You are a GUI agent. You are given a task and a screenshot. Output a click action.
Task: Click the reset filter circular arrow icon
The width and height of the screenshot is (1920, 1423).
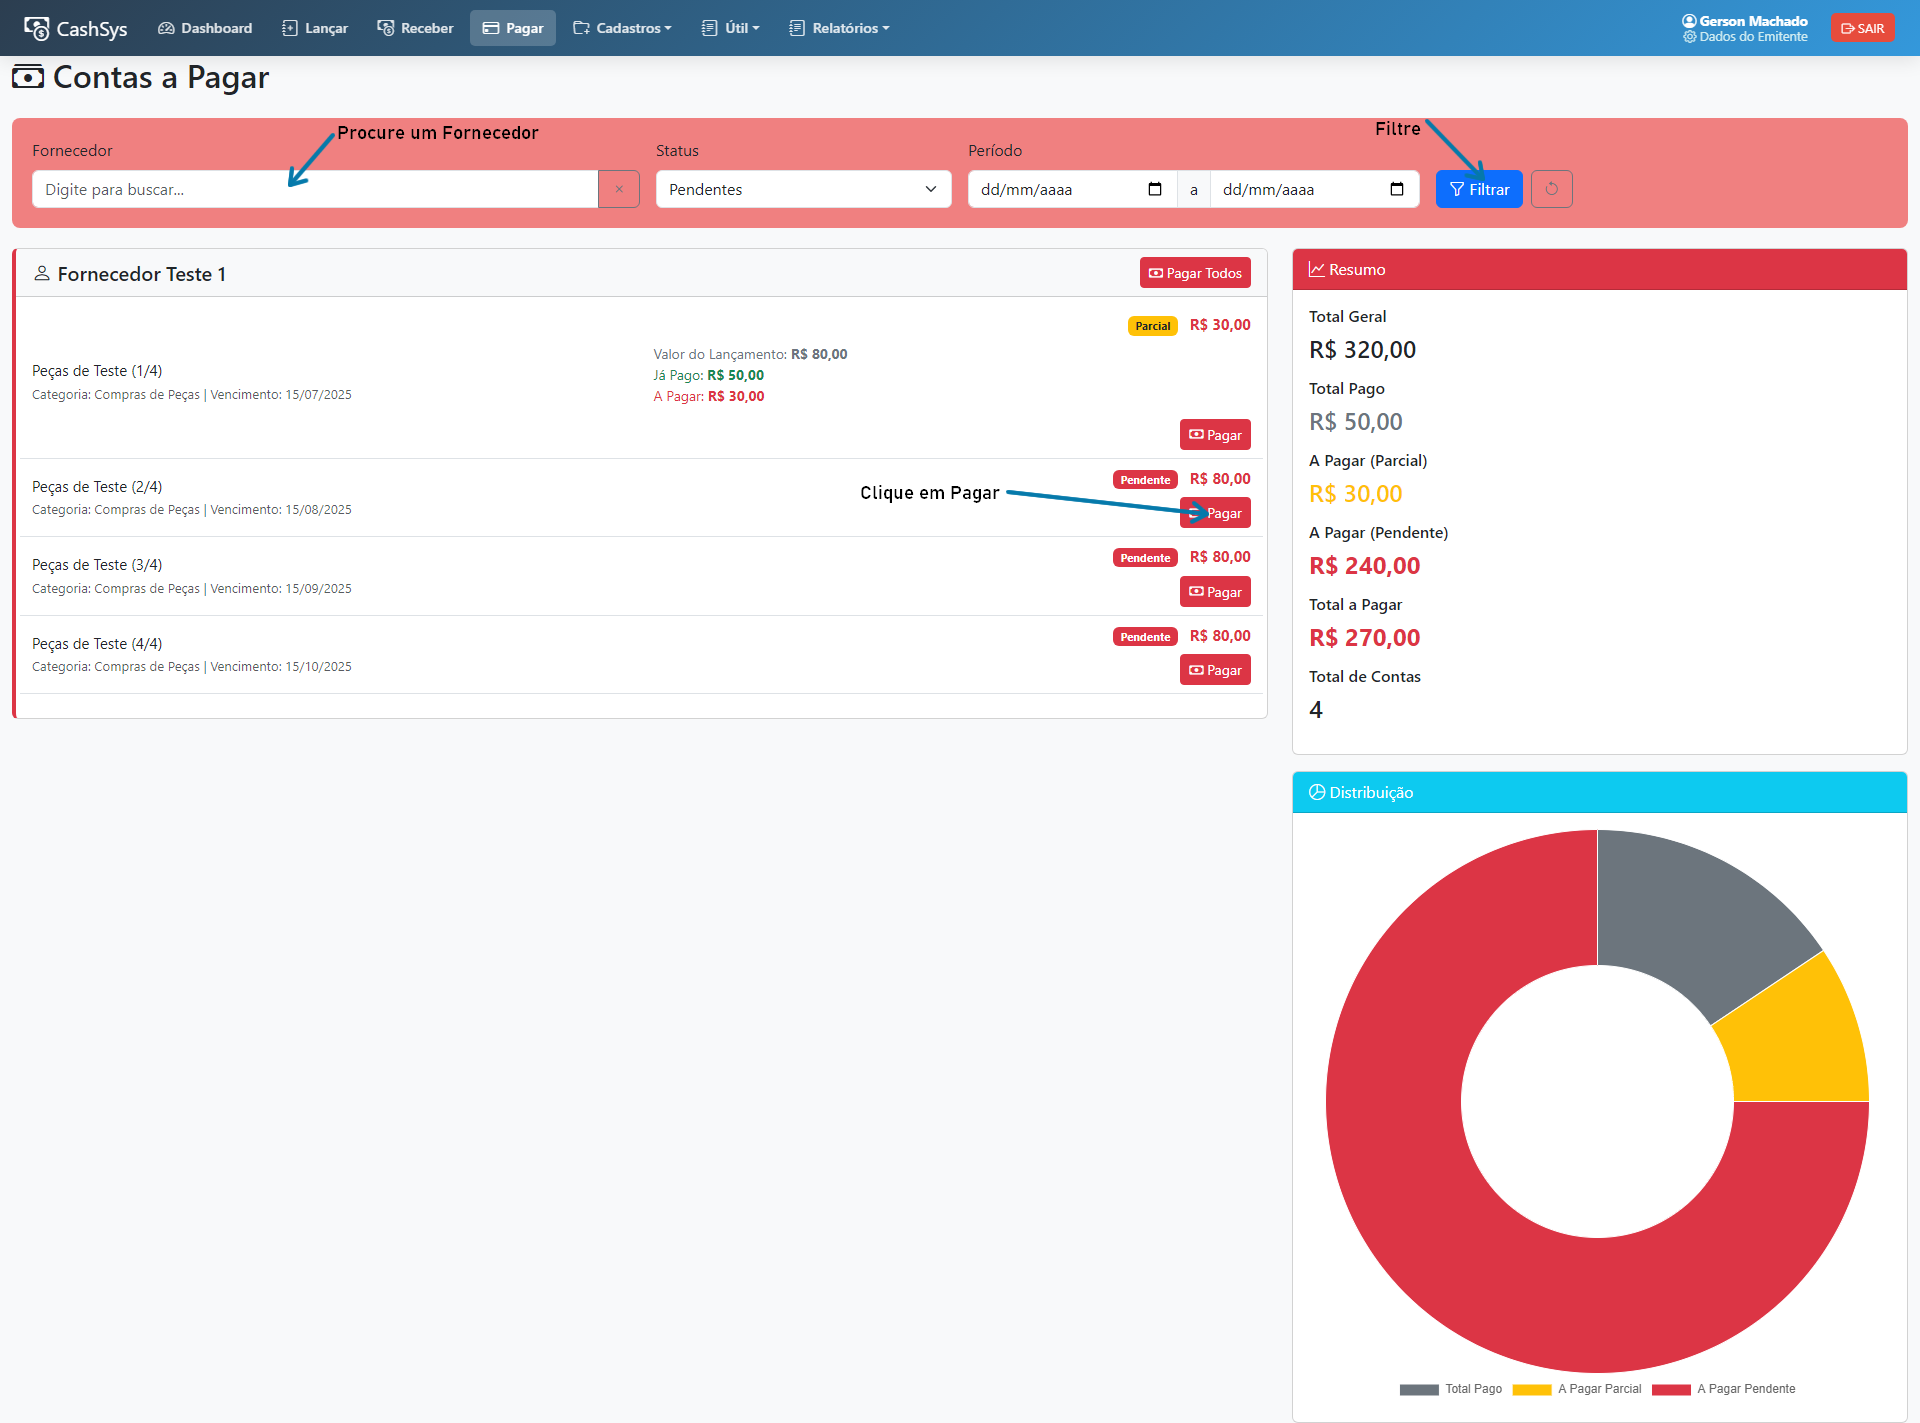(1551, 189)
